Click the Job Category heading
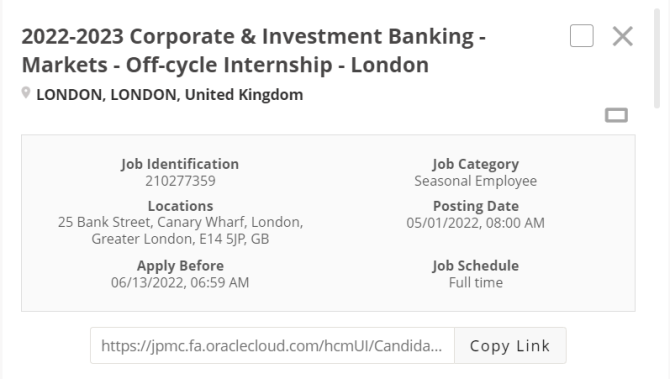 pyautogui.click(x=476, y=165)
